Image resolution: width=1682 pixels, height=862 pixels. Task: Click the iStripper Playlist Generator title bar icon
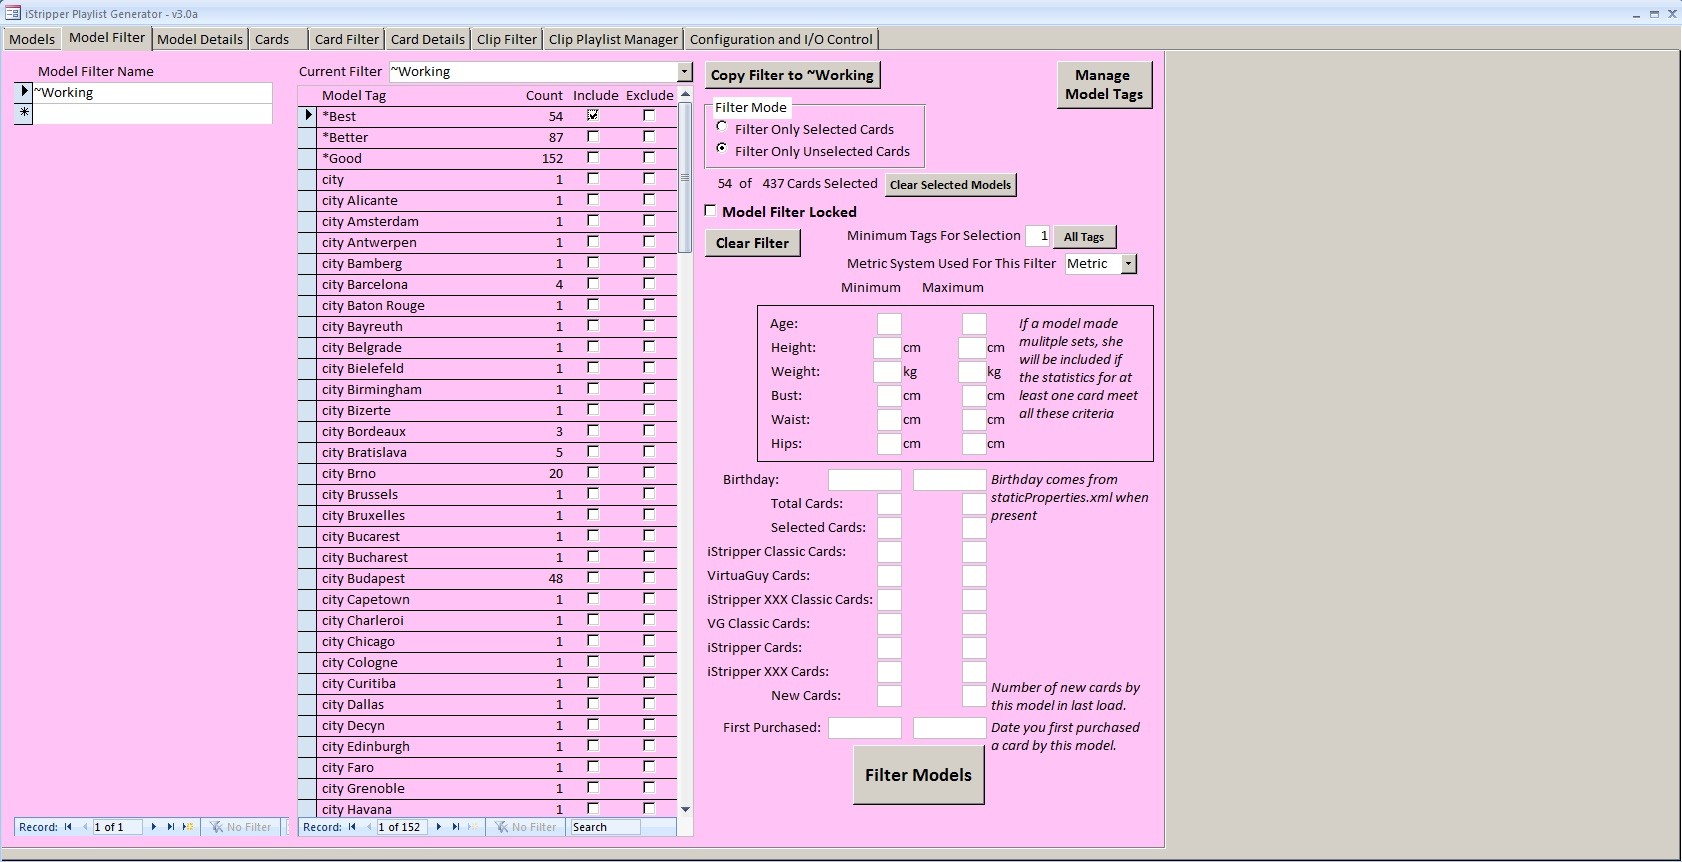(12, 13)
